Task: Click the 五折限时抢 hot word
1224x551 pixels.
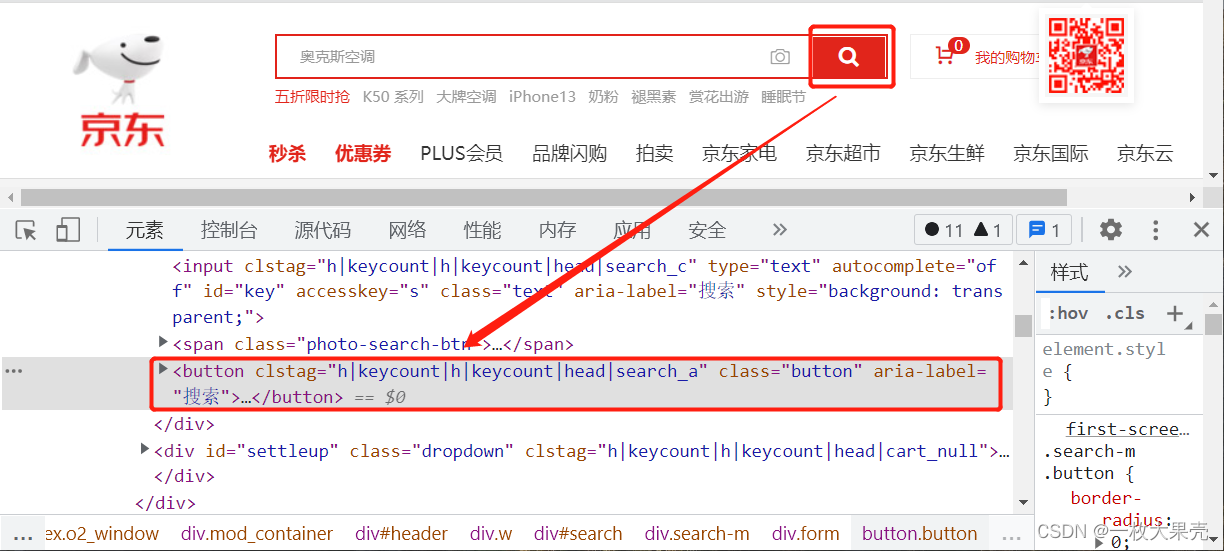Action: coord(312,97)
